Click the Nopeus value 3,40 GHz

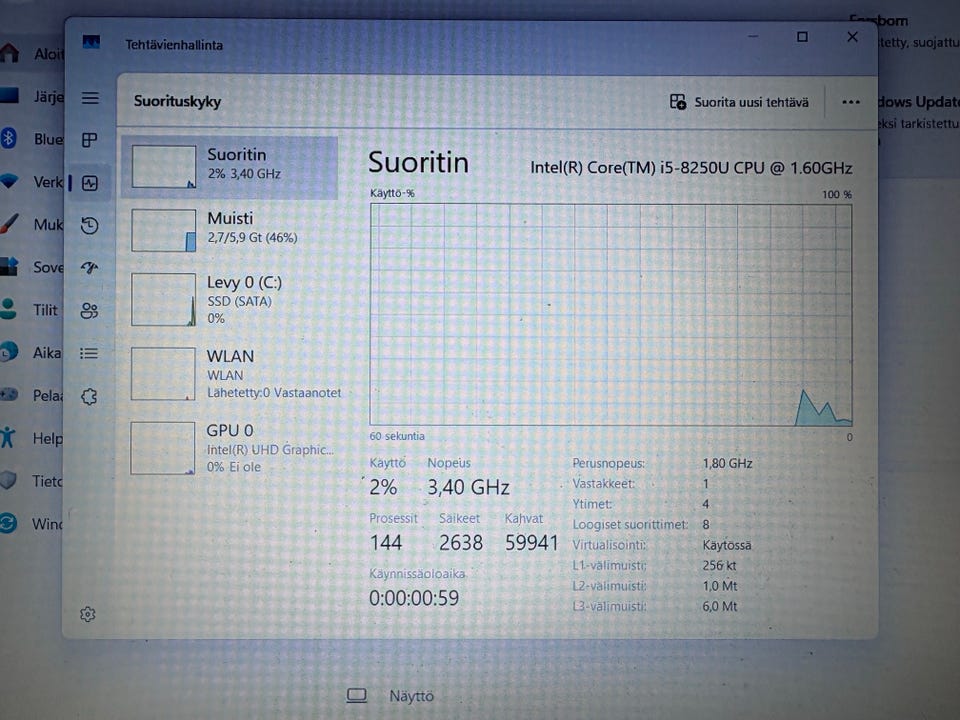point(468,487)
